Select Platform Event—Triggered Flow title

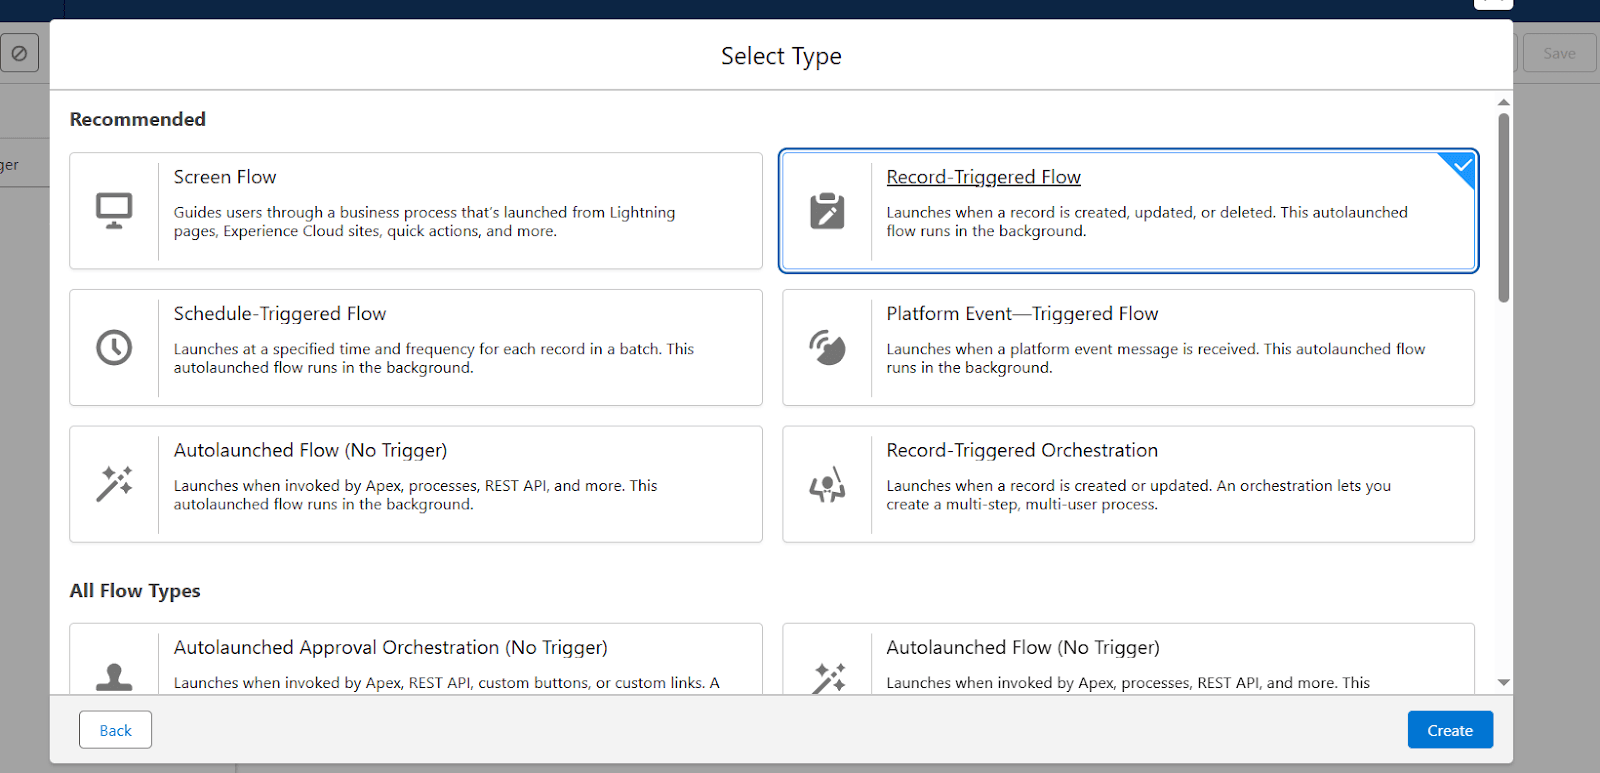[x=1022, y=314]
